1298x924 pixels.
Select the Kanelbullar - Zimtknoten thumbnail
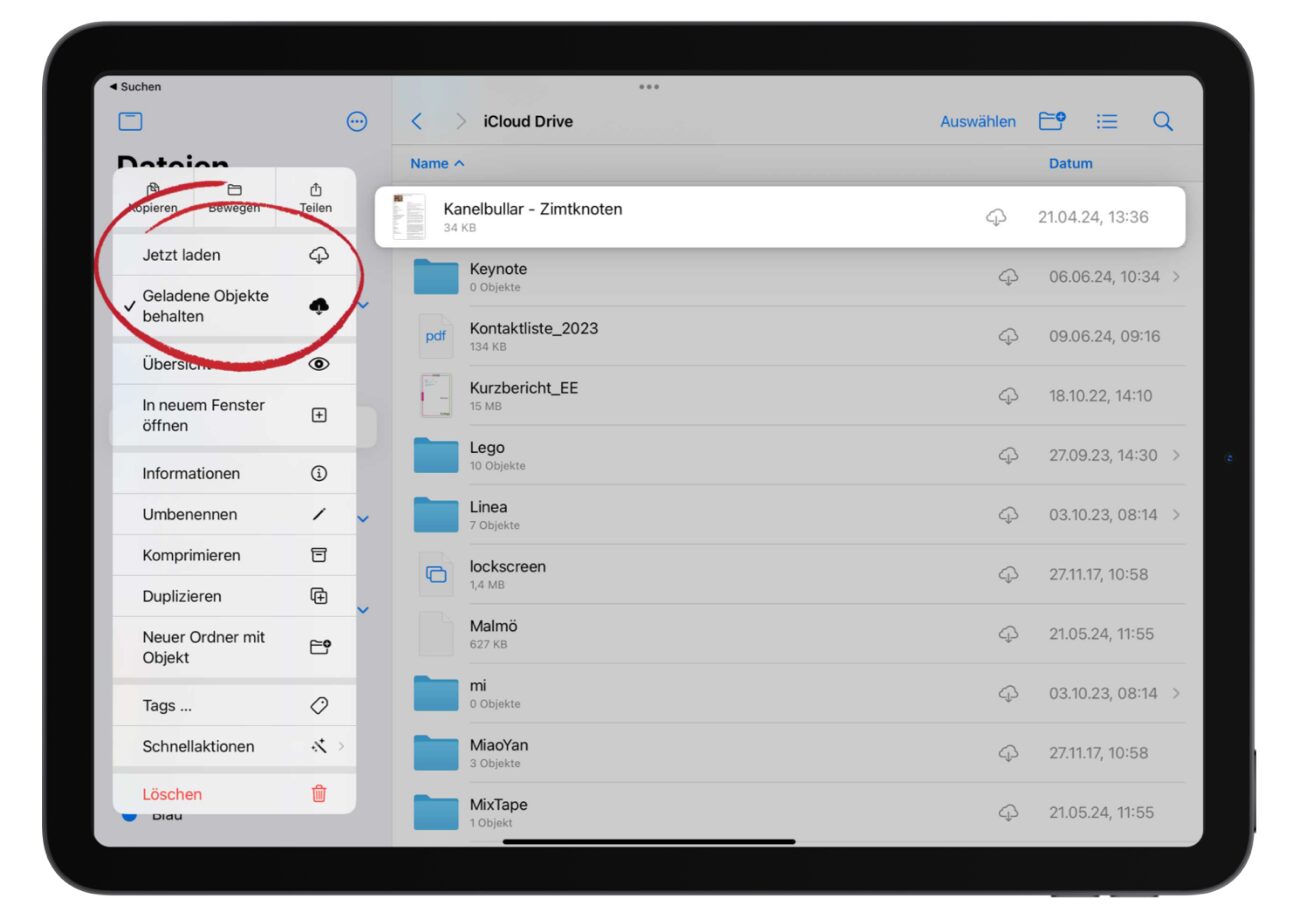tap(408, 217)
